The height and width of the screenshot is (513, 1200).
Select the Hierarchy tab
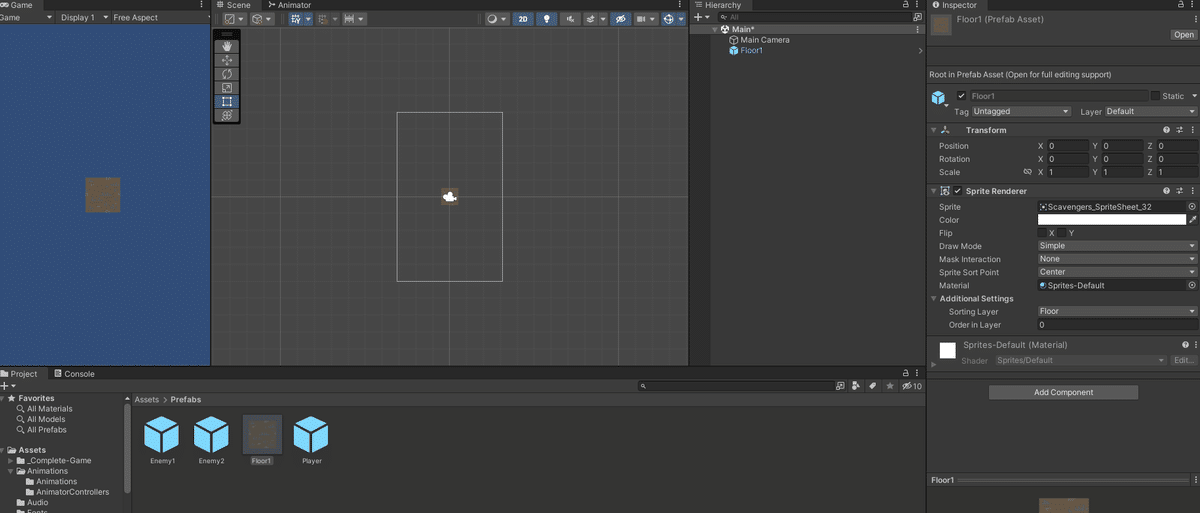[x=718, y=5]
